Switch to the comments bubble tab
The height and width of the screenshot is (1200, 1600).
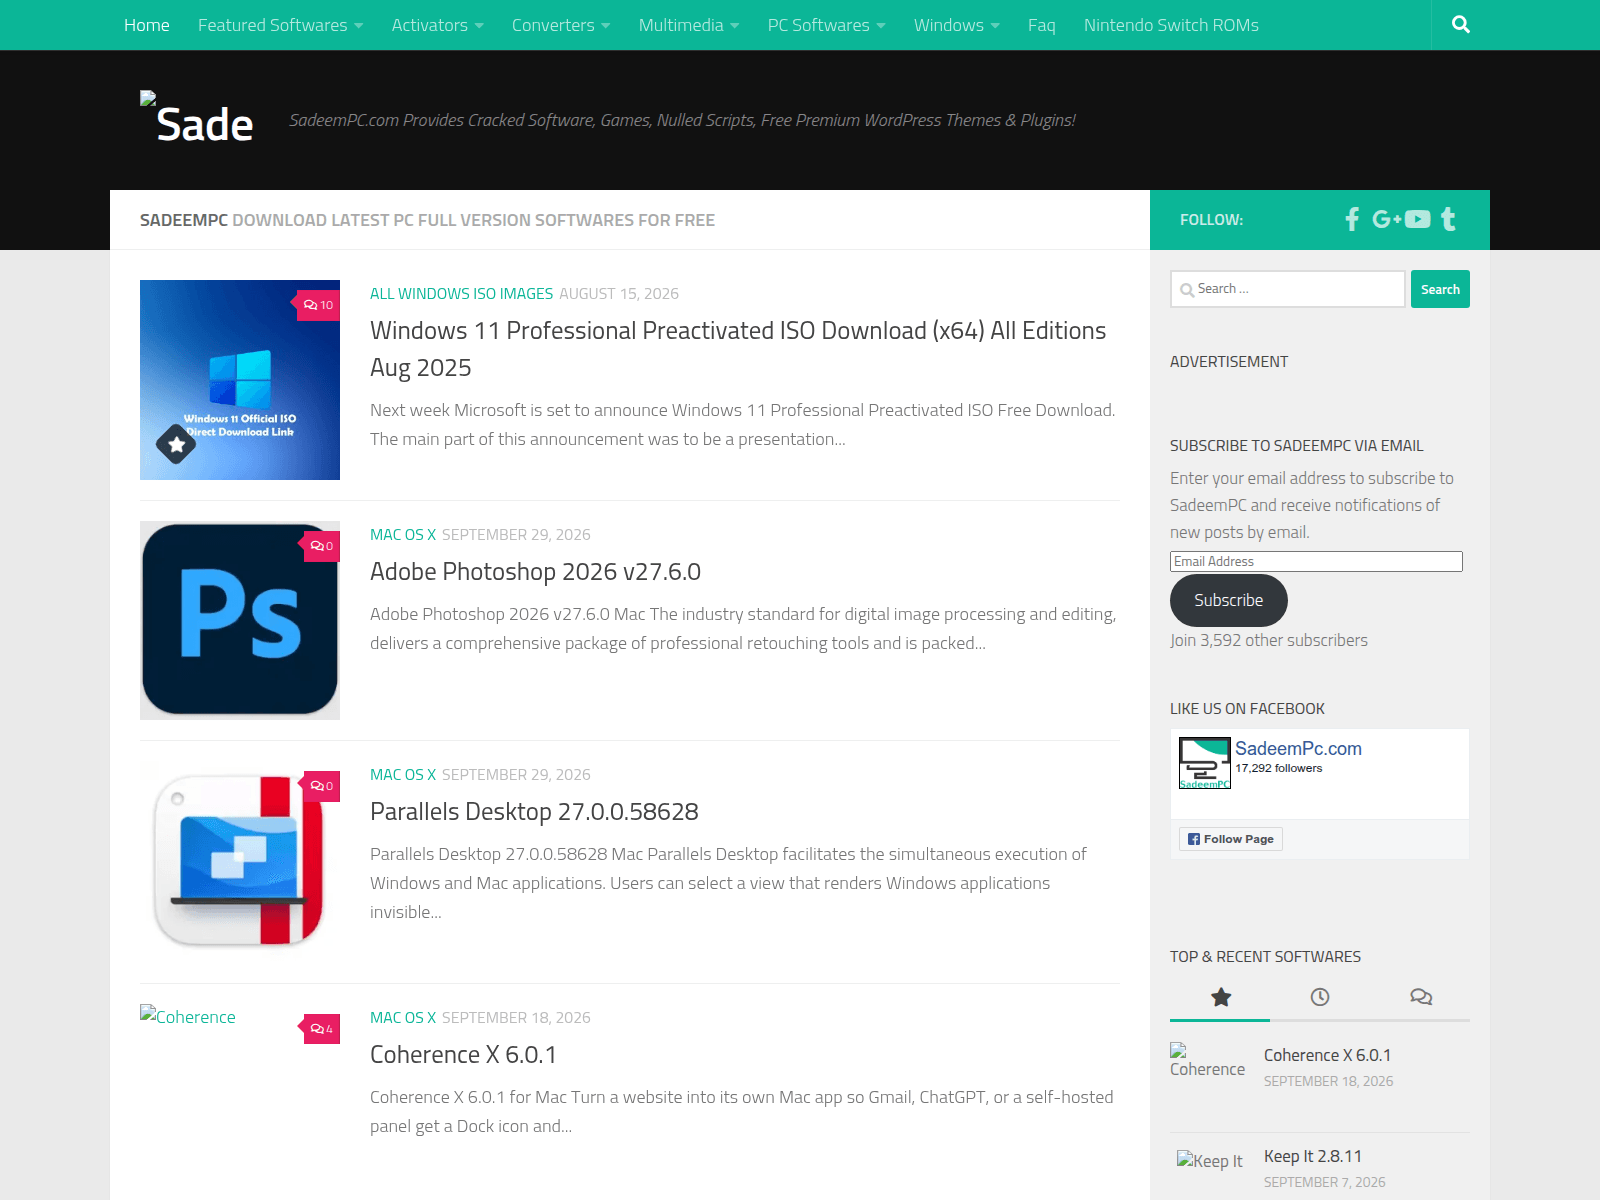click(x=1420, y=997)
